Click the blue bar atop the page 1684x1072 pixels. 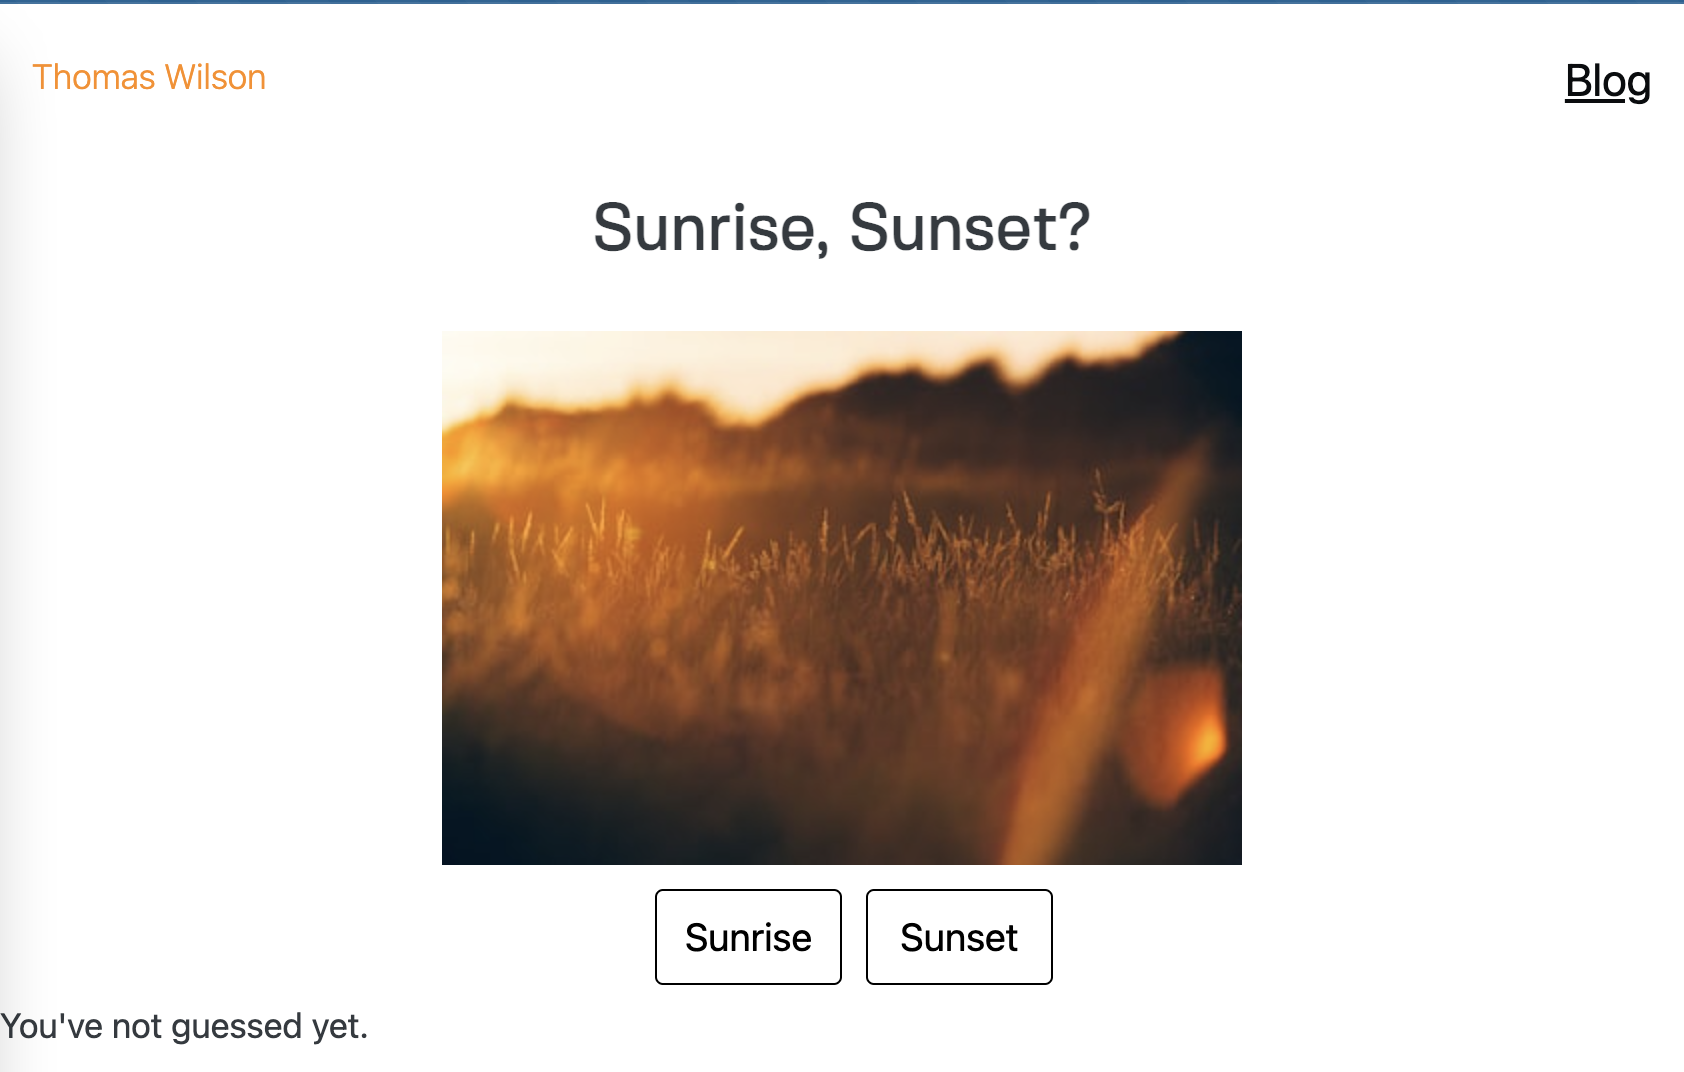[842, 2]
